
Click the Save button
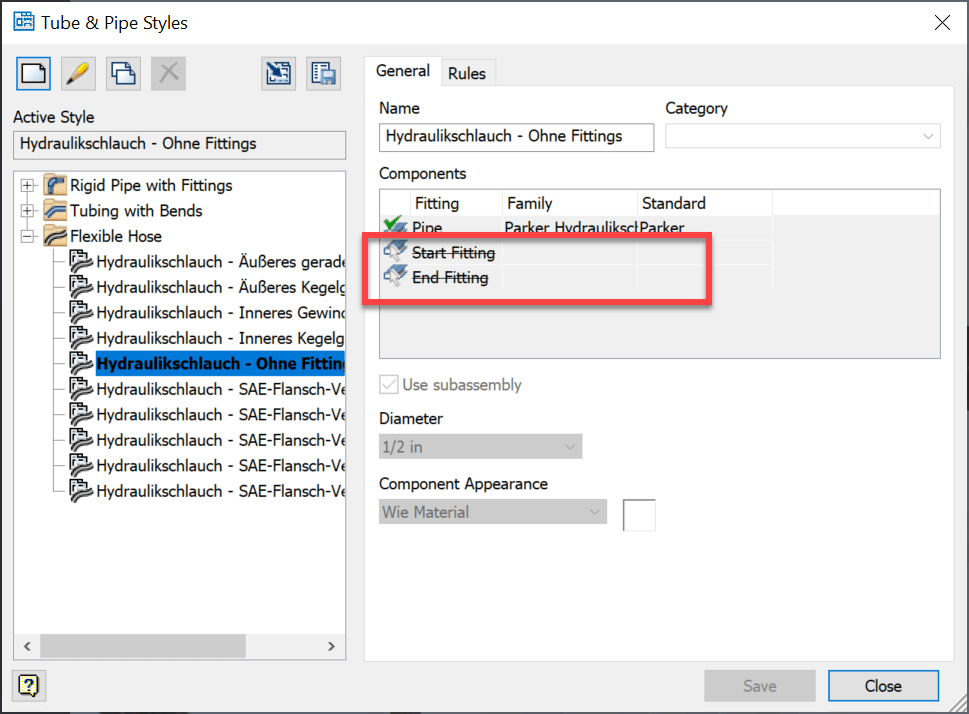tap(760, 686)
